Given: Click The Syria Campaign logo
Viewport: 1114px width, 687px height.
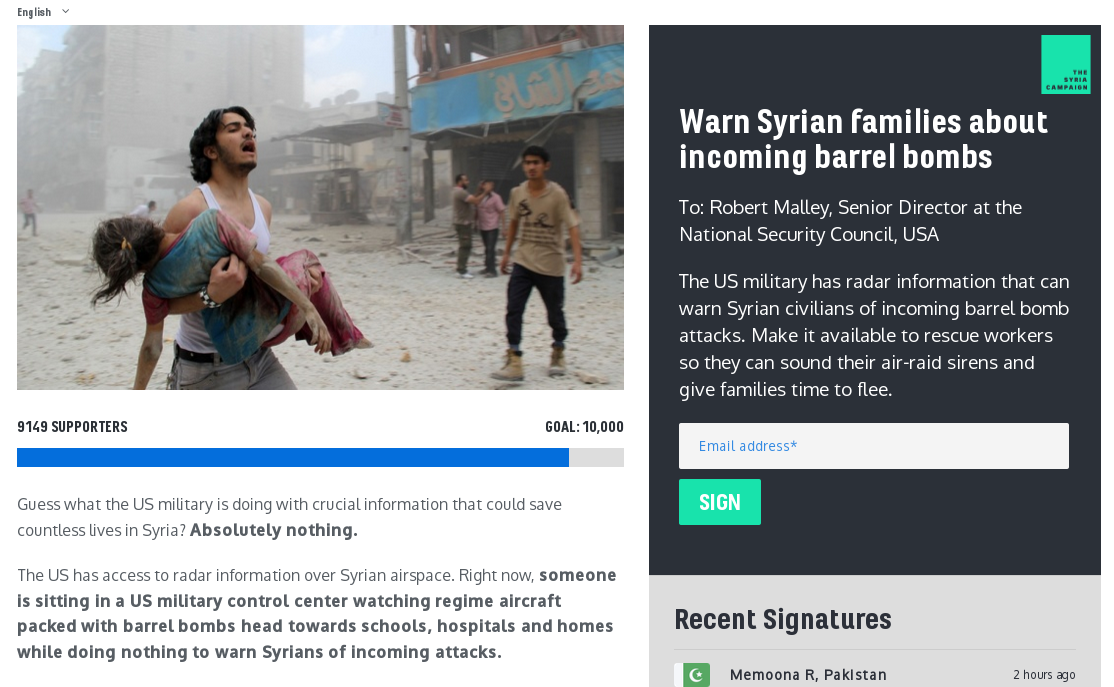Looking at the screenshot, I should tap(1065, 64).
